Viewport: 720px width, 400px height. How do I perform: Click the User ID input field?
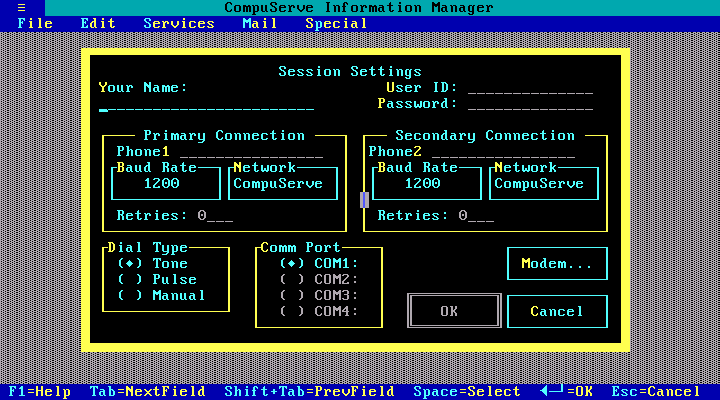[x=531, y=88]
